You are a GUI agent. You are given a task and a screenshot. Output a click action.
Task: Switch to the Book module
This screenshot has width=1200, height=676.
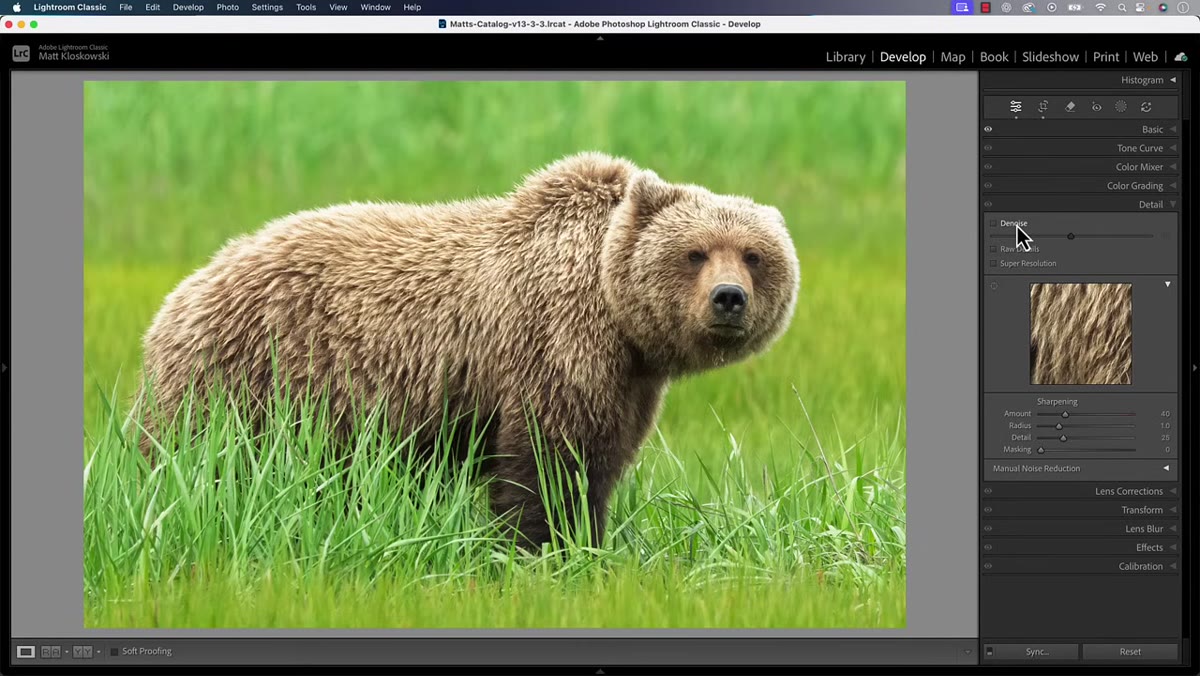[994, 57]
